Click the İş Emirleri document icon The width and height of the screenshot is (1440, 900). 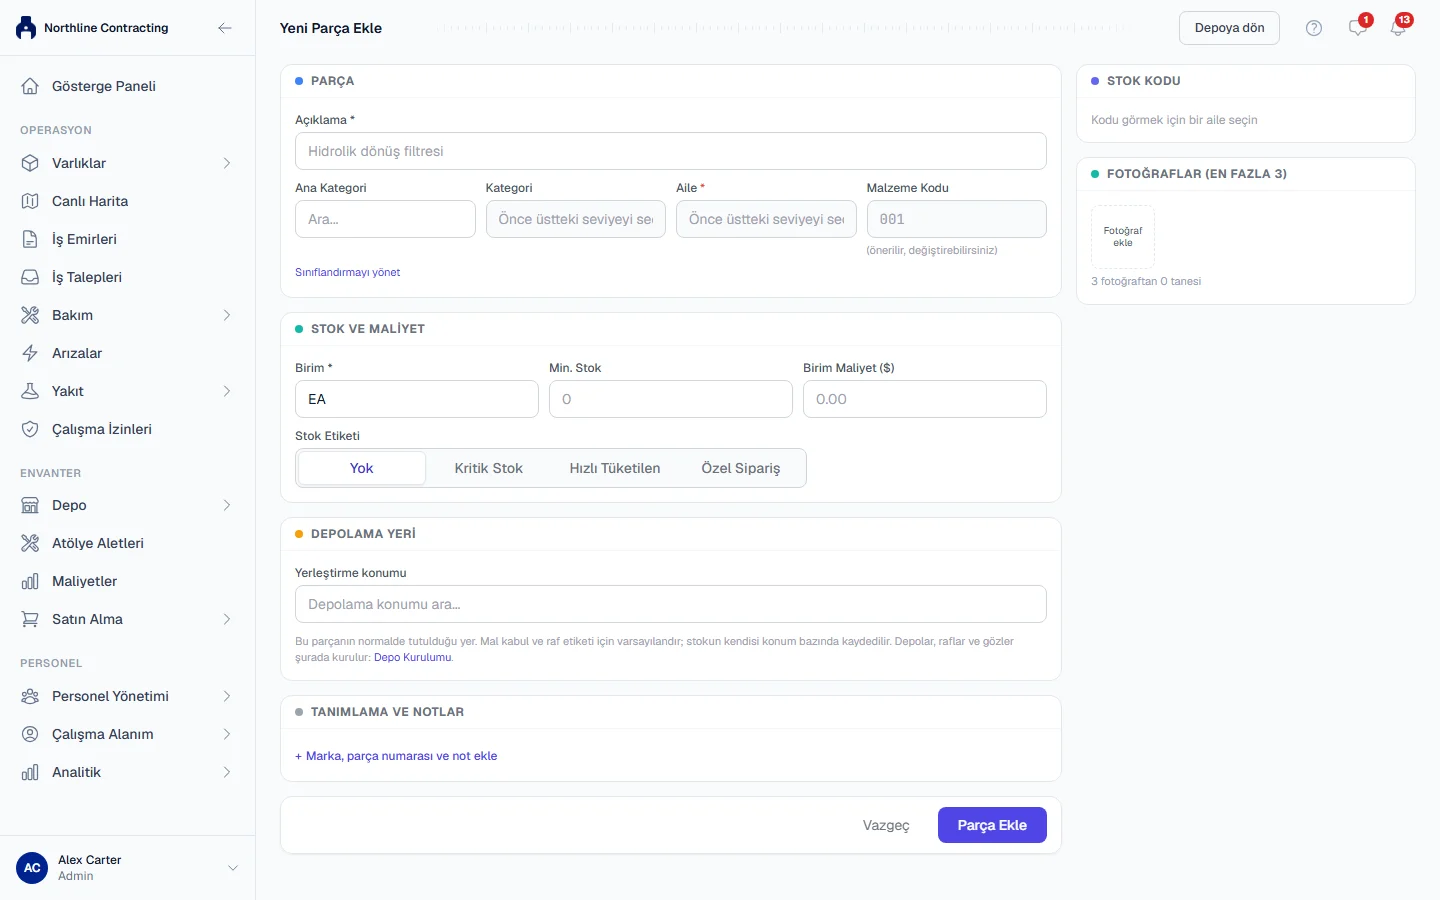coord(30,239)
